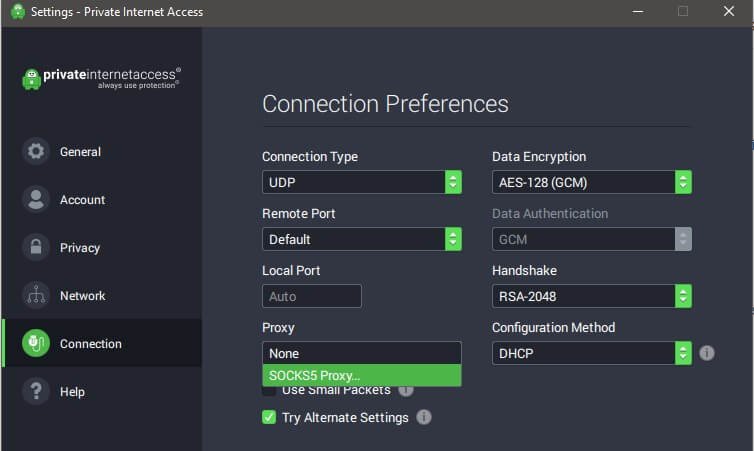Click the Connection Type green arrow stepper
Image resolution: width=754 pixels, height=451 pixels.
(453, 182)
